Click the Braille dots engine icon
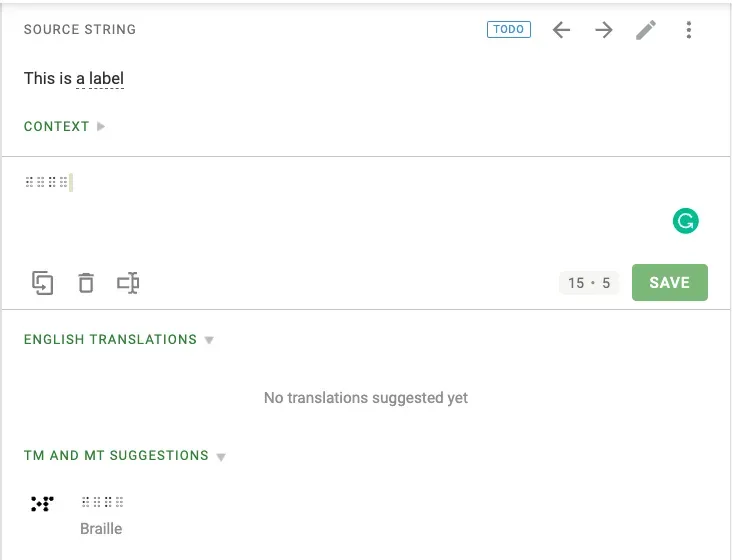Image resolution: width=732 pixels, height=560 pixels. coord(42,503)
